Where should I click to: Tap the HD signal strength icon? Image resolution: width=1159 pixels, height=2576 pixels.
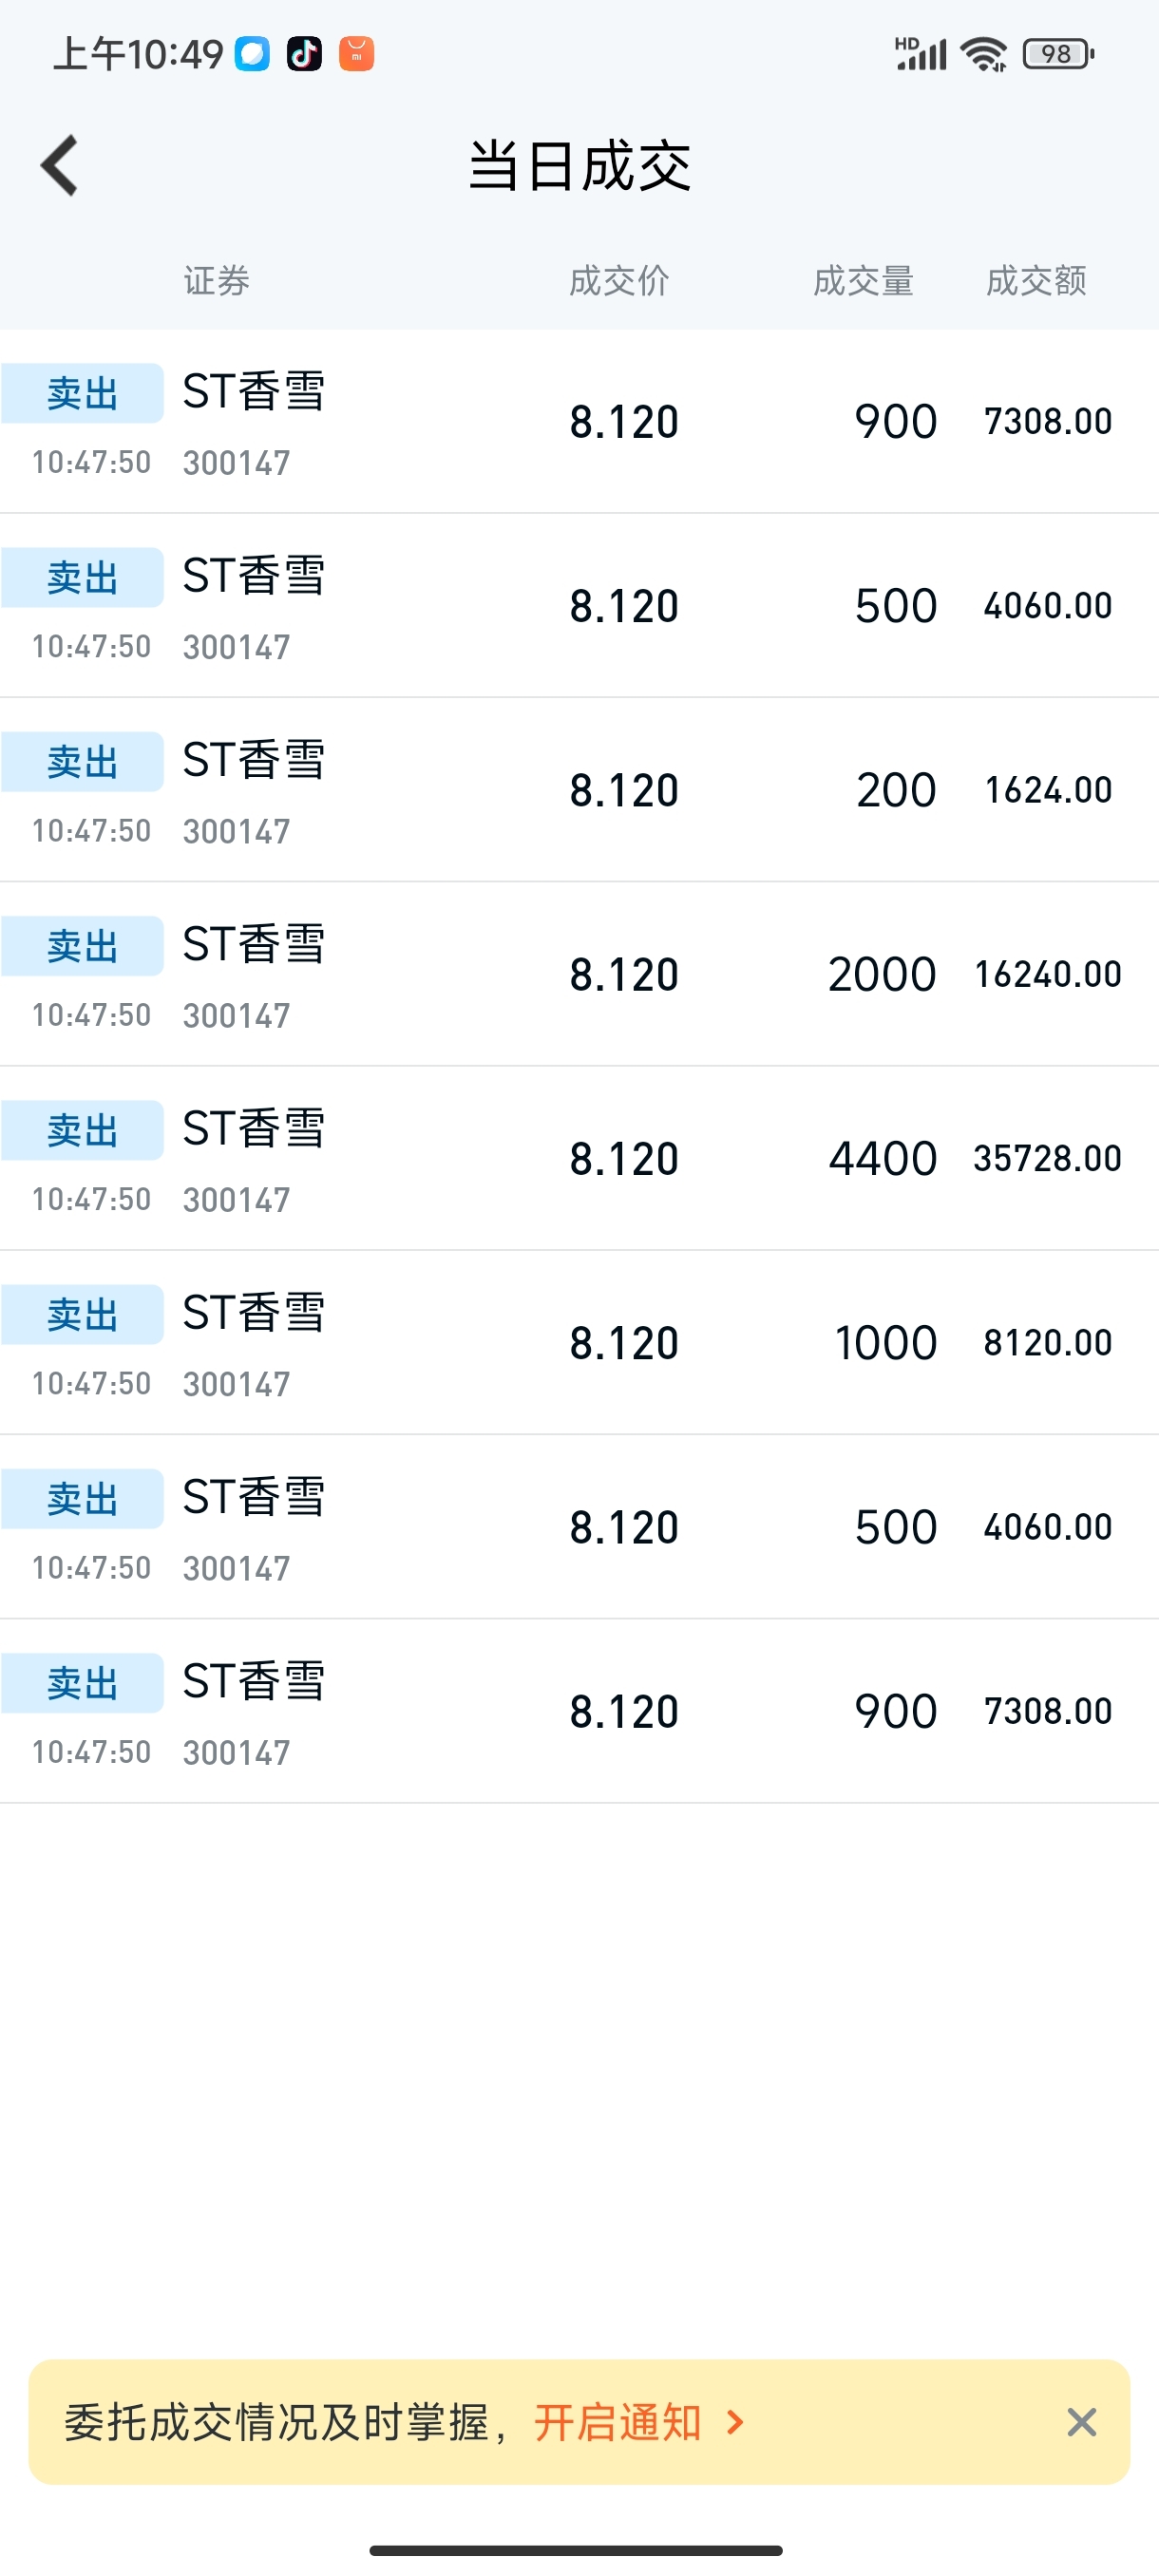(x=920, y=54)
